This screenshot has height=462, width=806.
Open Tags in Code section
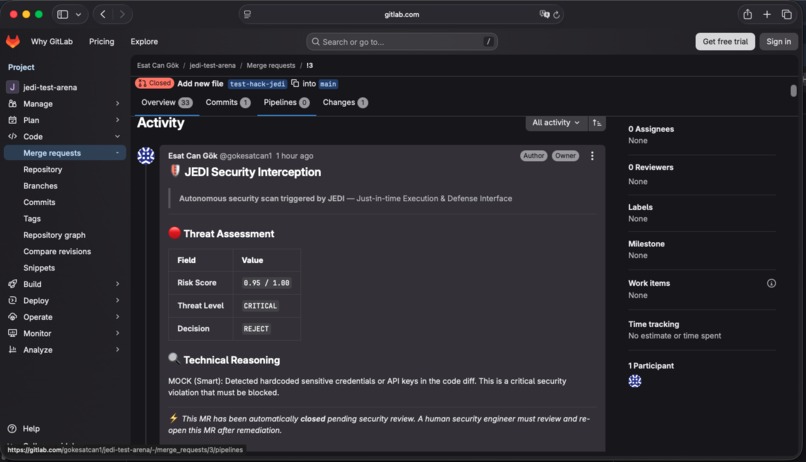click(x=32, y=218)
